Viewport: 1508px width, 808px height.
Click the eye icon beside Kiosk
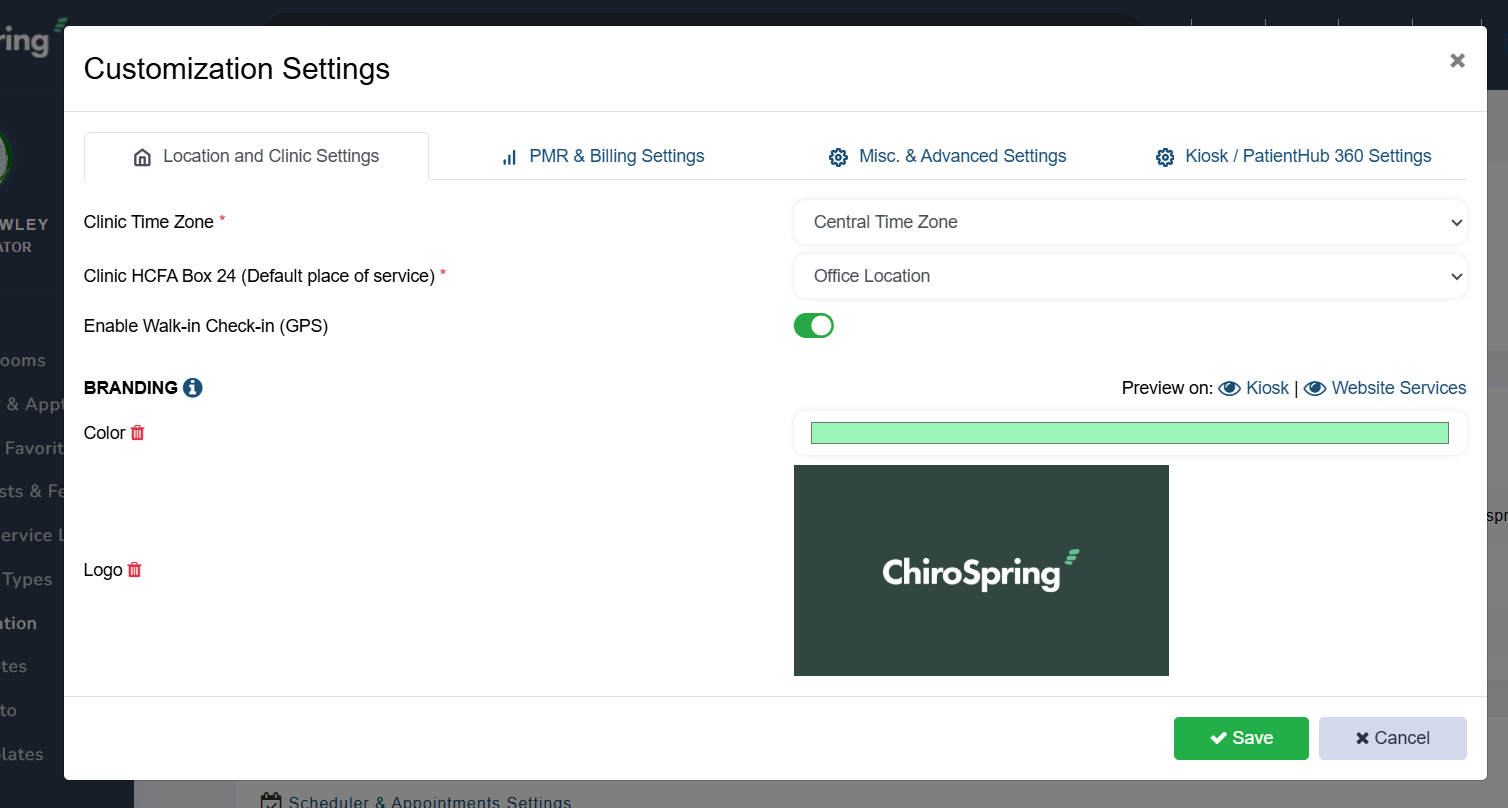coord(1229,388)
